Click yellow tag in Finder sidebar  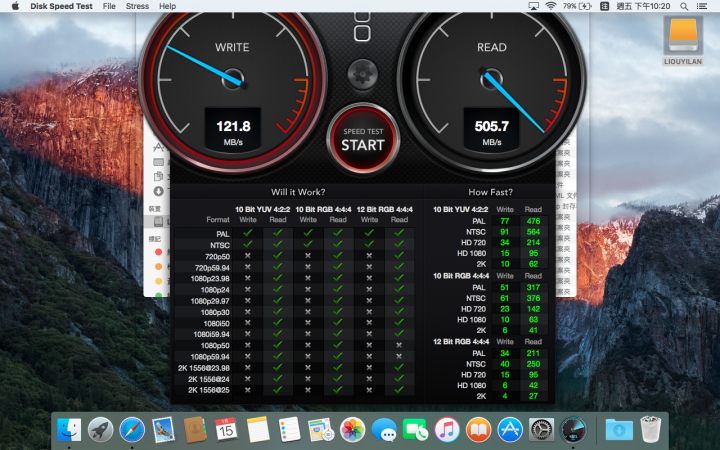click(158, 281)
